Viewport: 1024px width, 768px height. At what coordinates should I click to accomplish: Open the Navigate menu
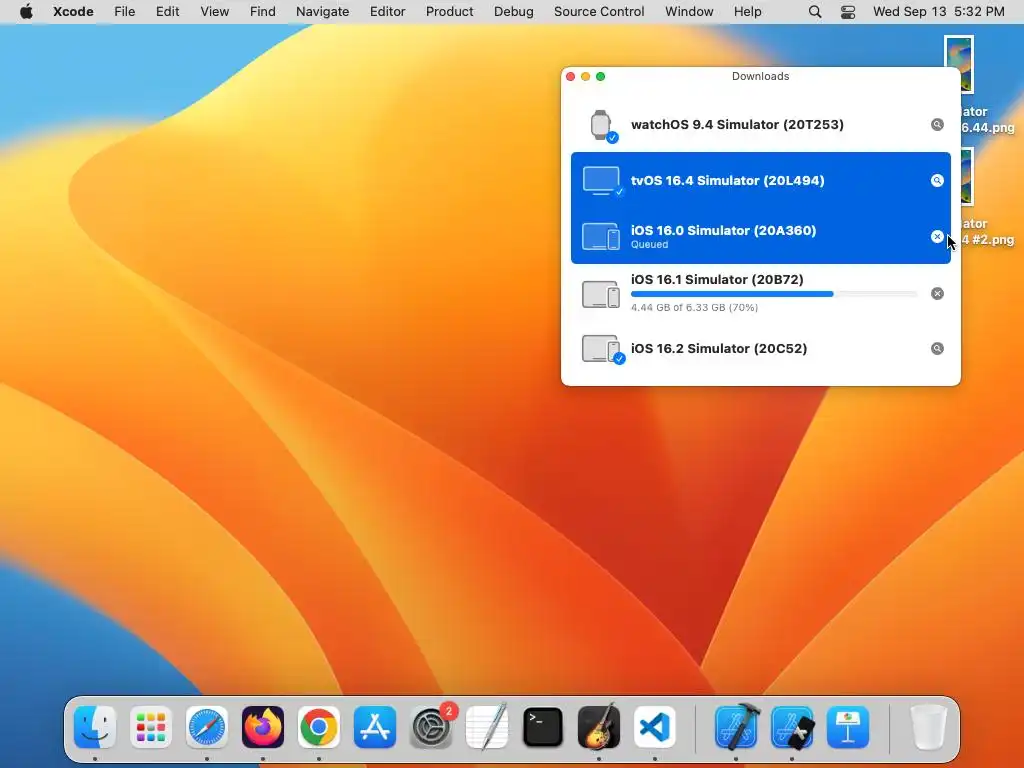(x=323, y=12)
